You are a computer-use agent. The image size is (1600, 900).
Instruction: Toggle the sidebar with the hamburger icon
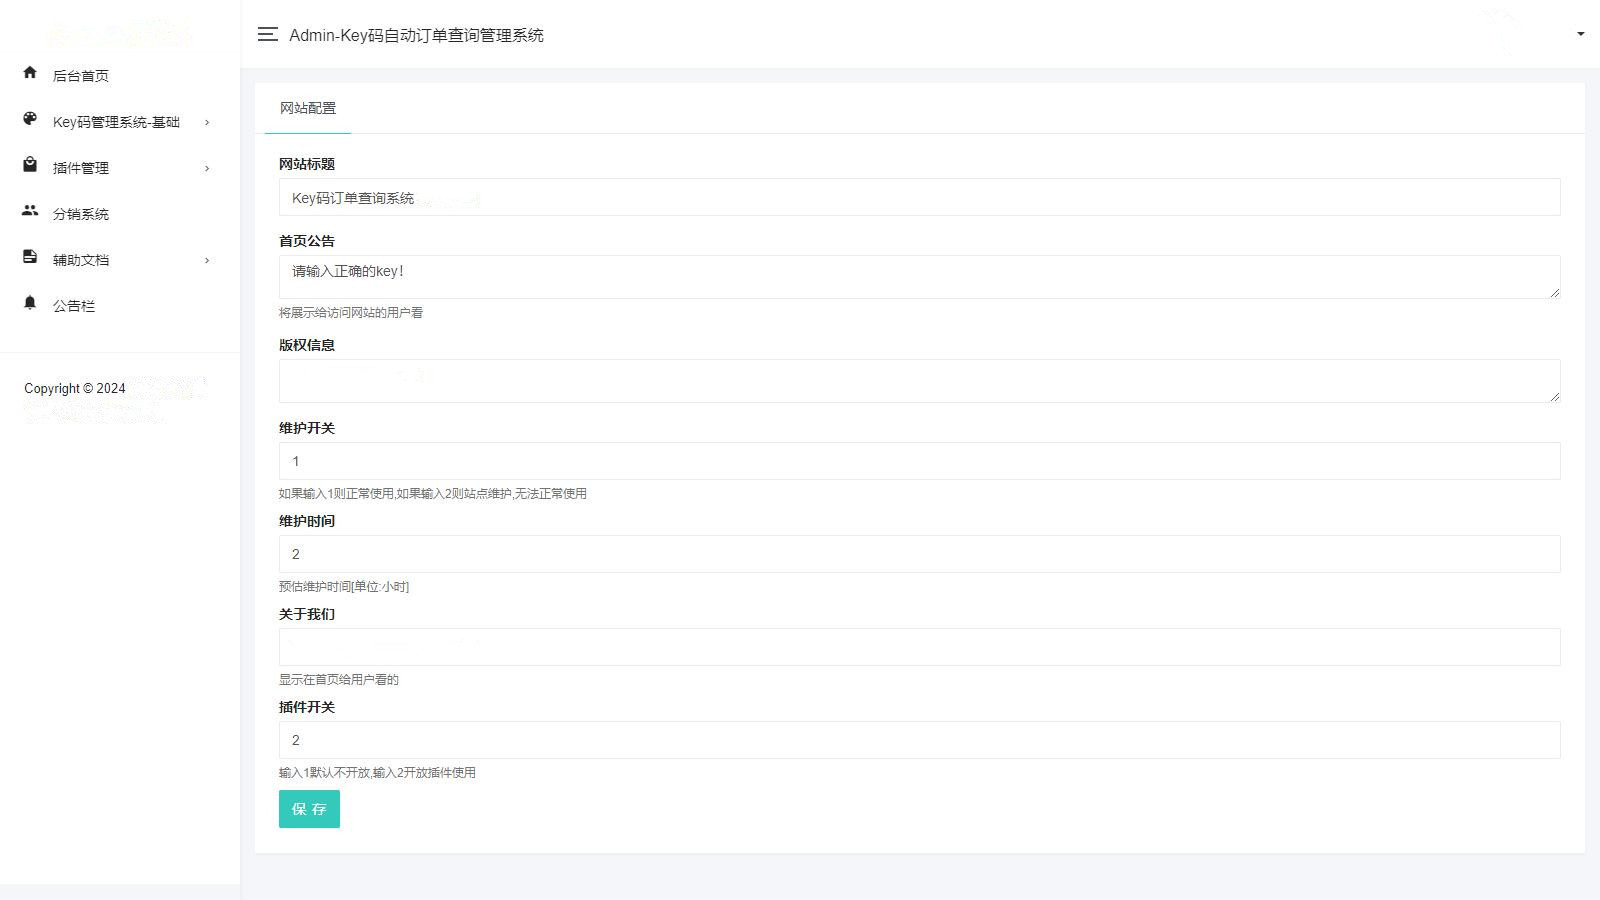(x=267, y=35)
